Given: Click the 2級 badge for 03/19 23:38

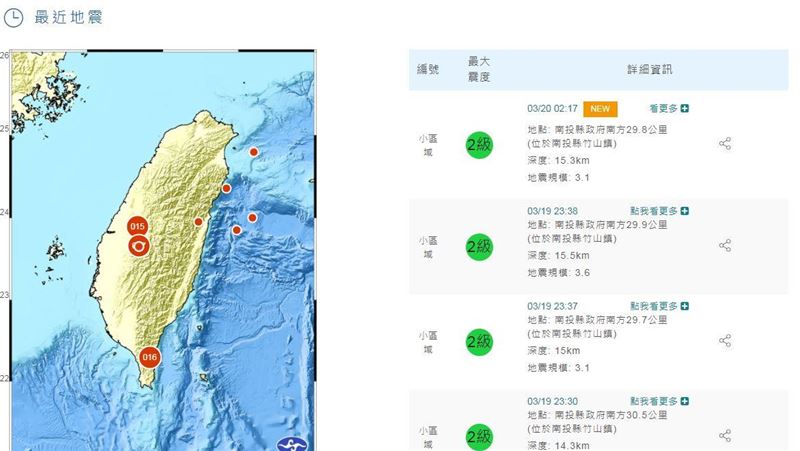Looking at the screenshot, I should (x=479, y=247).
